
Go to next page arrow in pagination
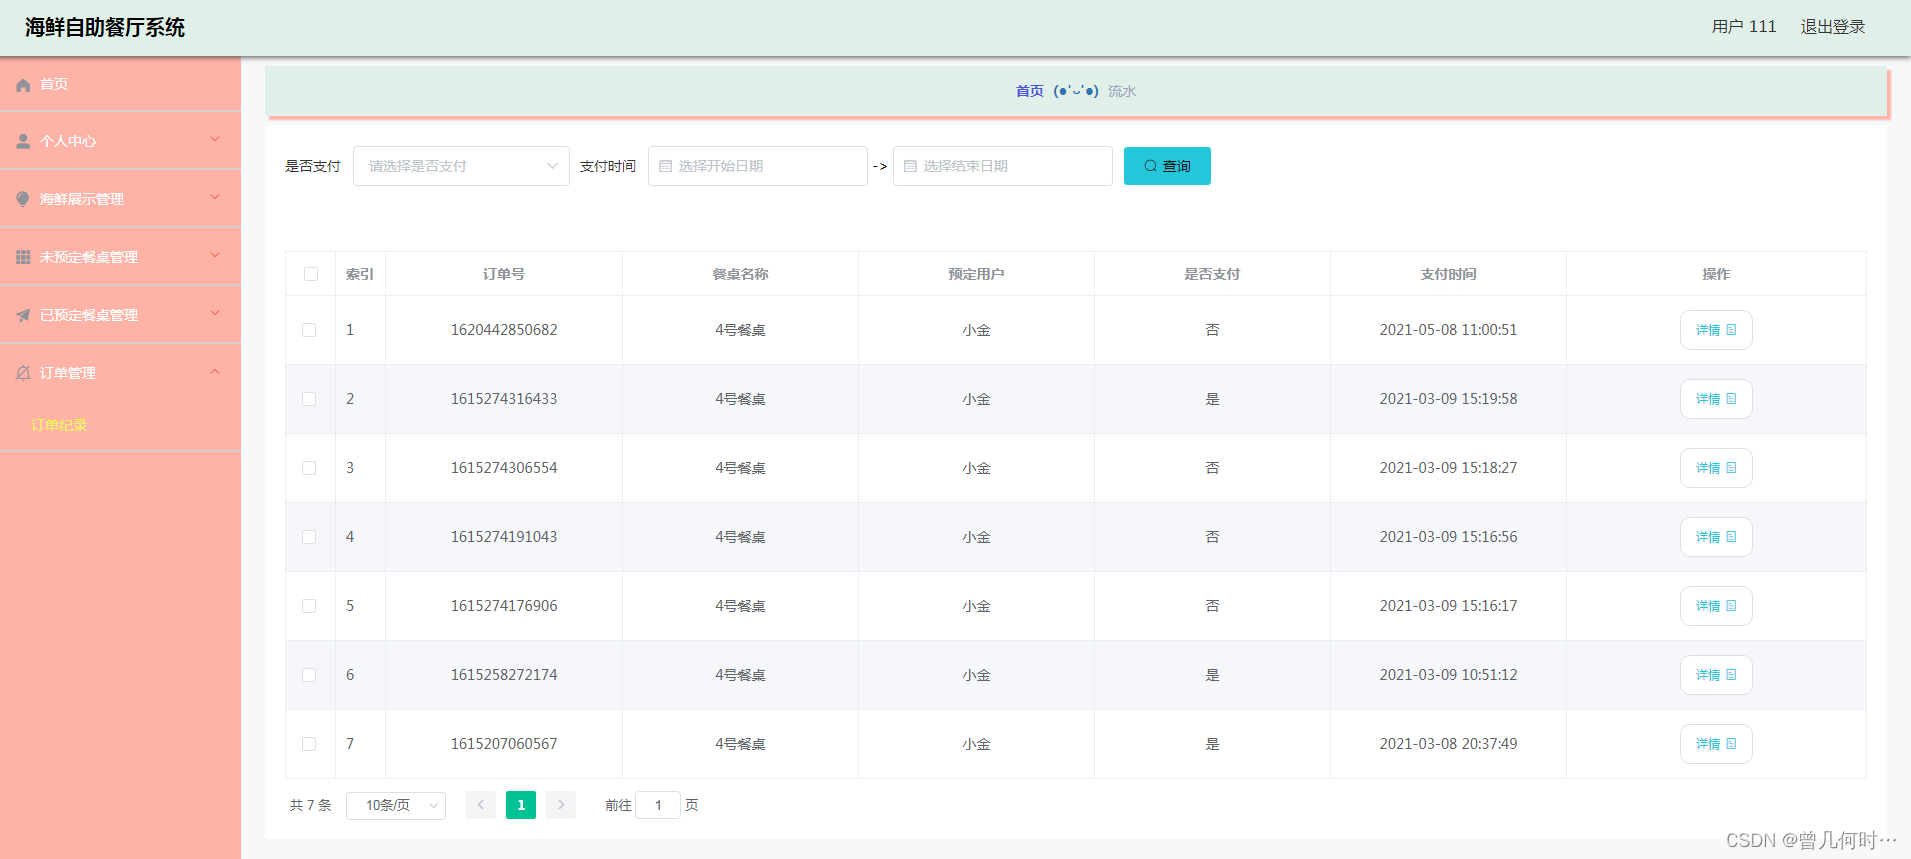click(x=561, y=805)
